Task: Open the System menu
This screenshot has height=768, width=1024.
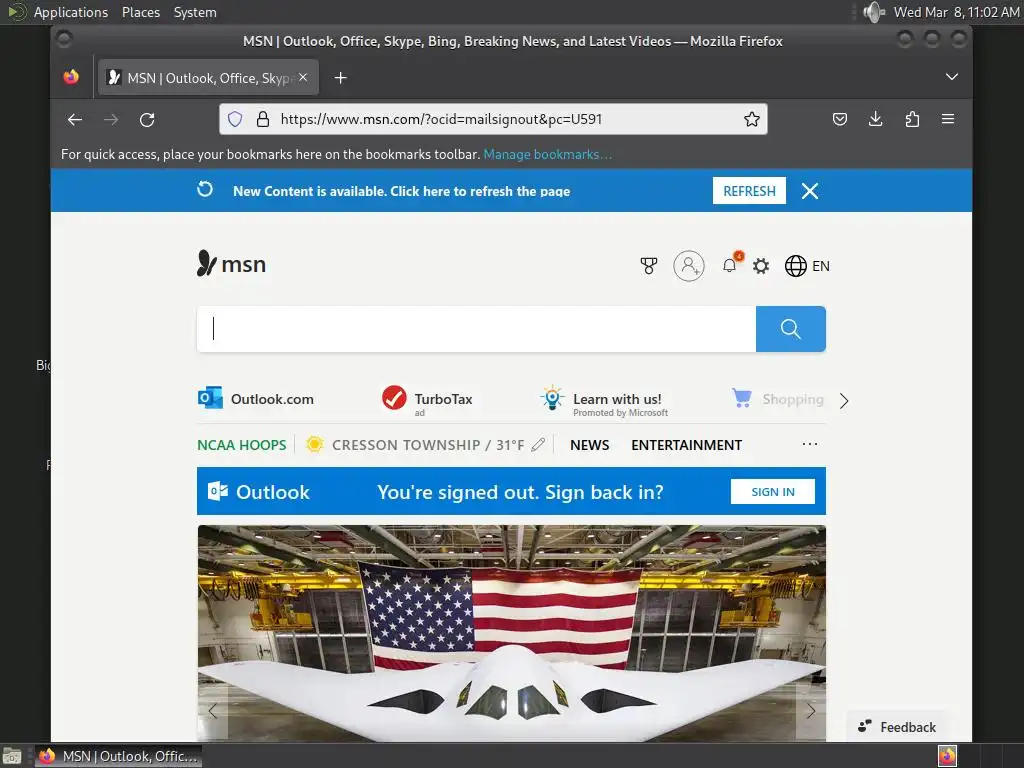Action: point(195,12)
